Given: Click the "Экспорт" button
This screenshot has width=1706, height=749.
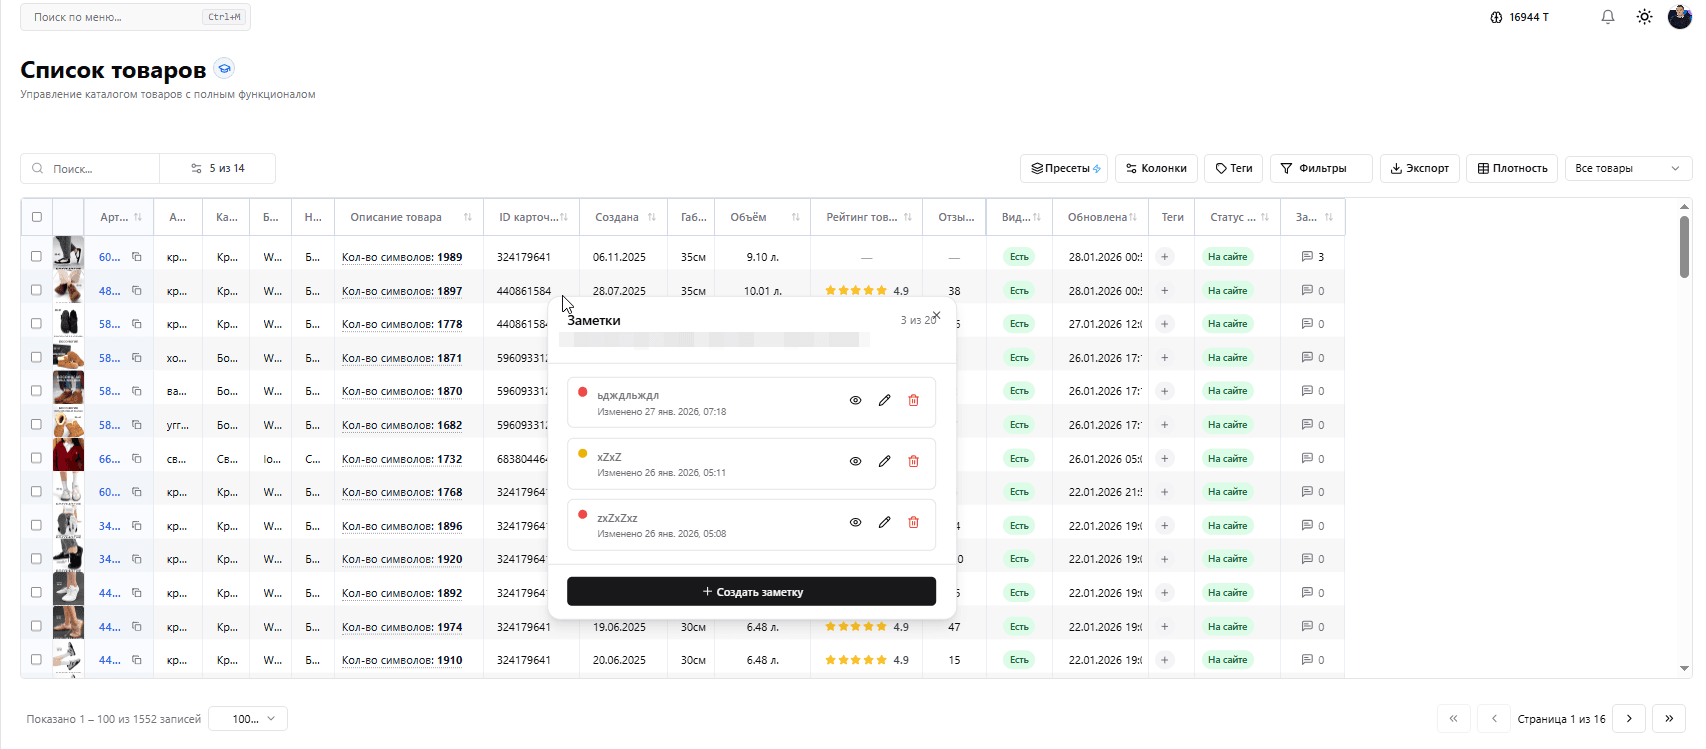Looking at the screenshot, I should pos(1420,169).
